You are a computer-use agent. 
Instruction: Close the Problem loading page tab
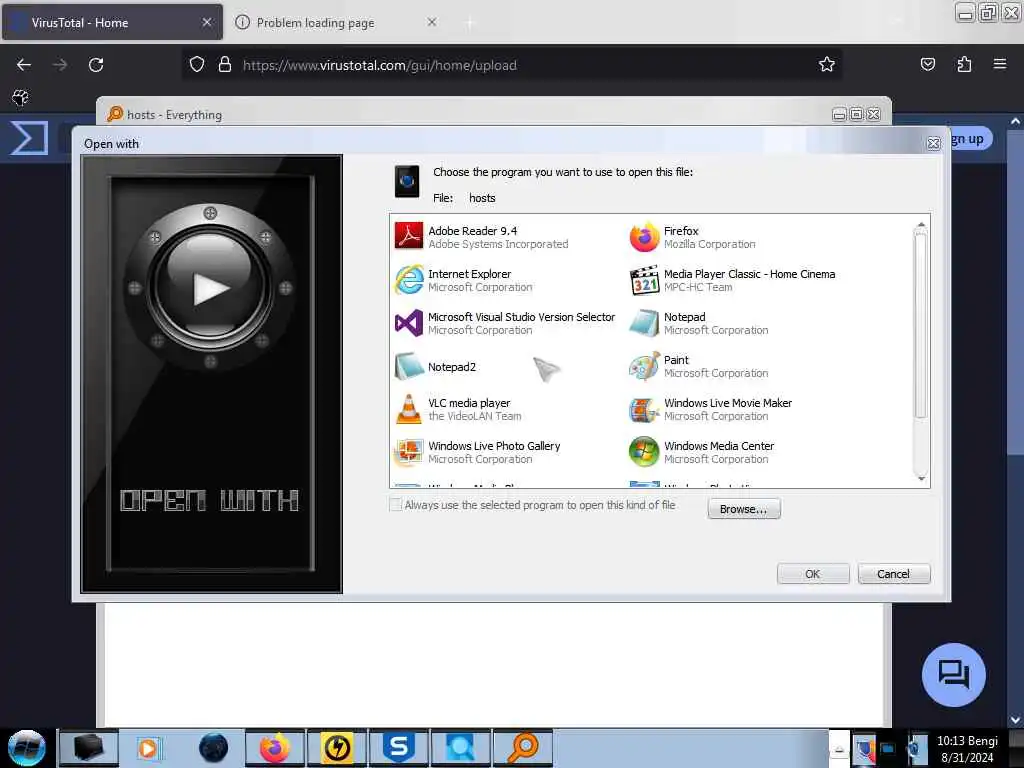tap(432, 22)
